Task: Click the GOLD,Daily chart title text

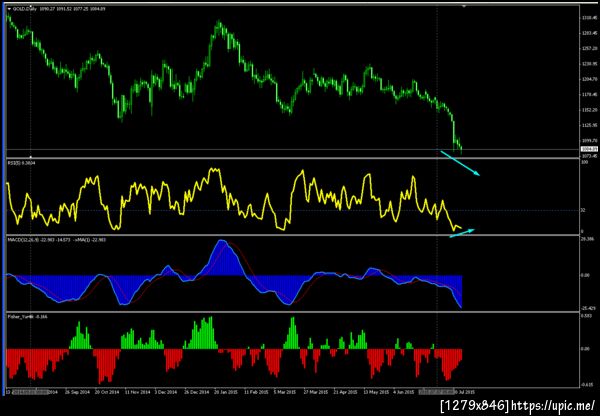Action: 24,8
